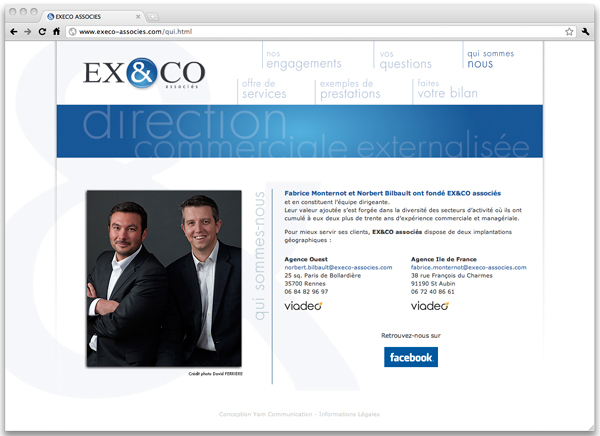This screenshot has height=436, width=600.
Task: Go back with the browser back arrow
Action: coord(14,32)
